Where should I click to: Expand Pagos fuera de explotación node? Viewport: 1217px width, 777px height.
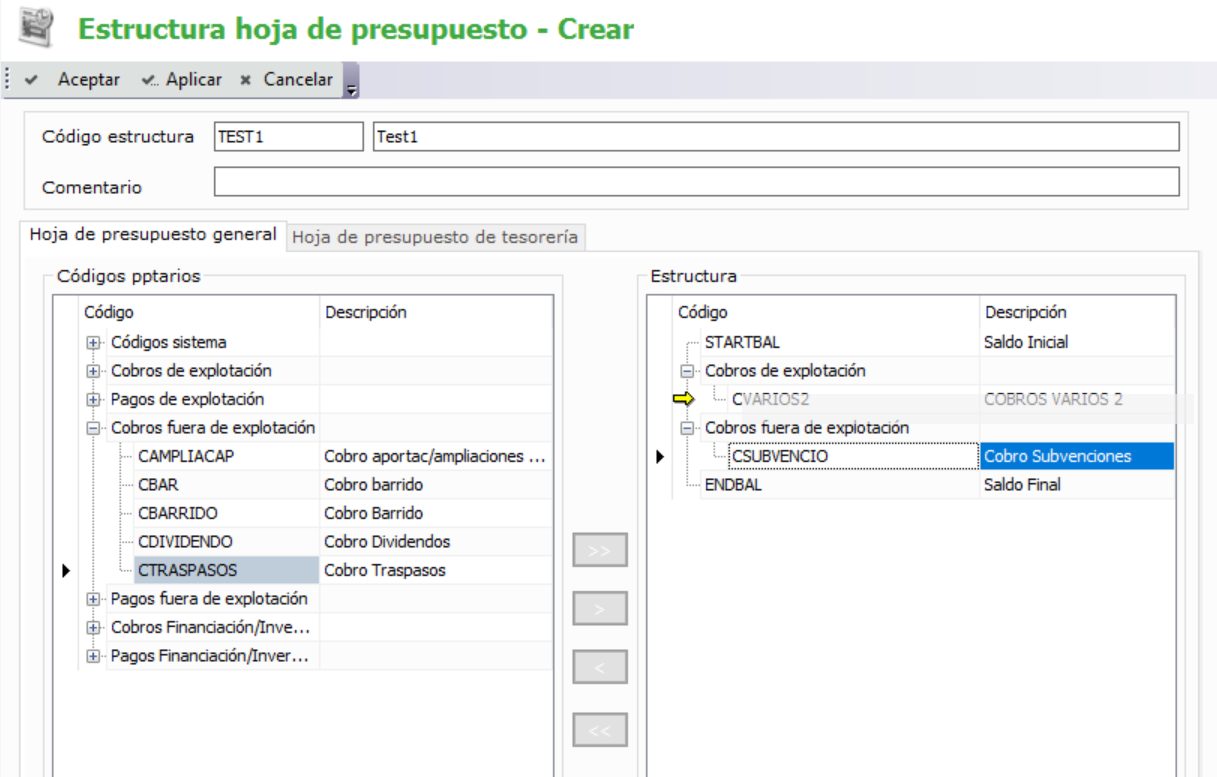click(x=95, y=599)
